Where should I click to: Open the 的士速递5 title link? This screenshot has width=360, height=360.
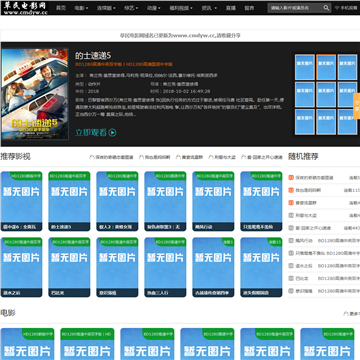pyautogui.click(x=93, y=56)
